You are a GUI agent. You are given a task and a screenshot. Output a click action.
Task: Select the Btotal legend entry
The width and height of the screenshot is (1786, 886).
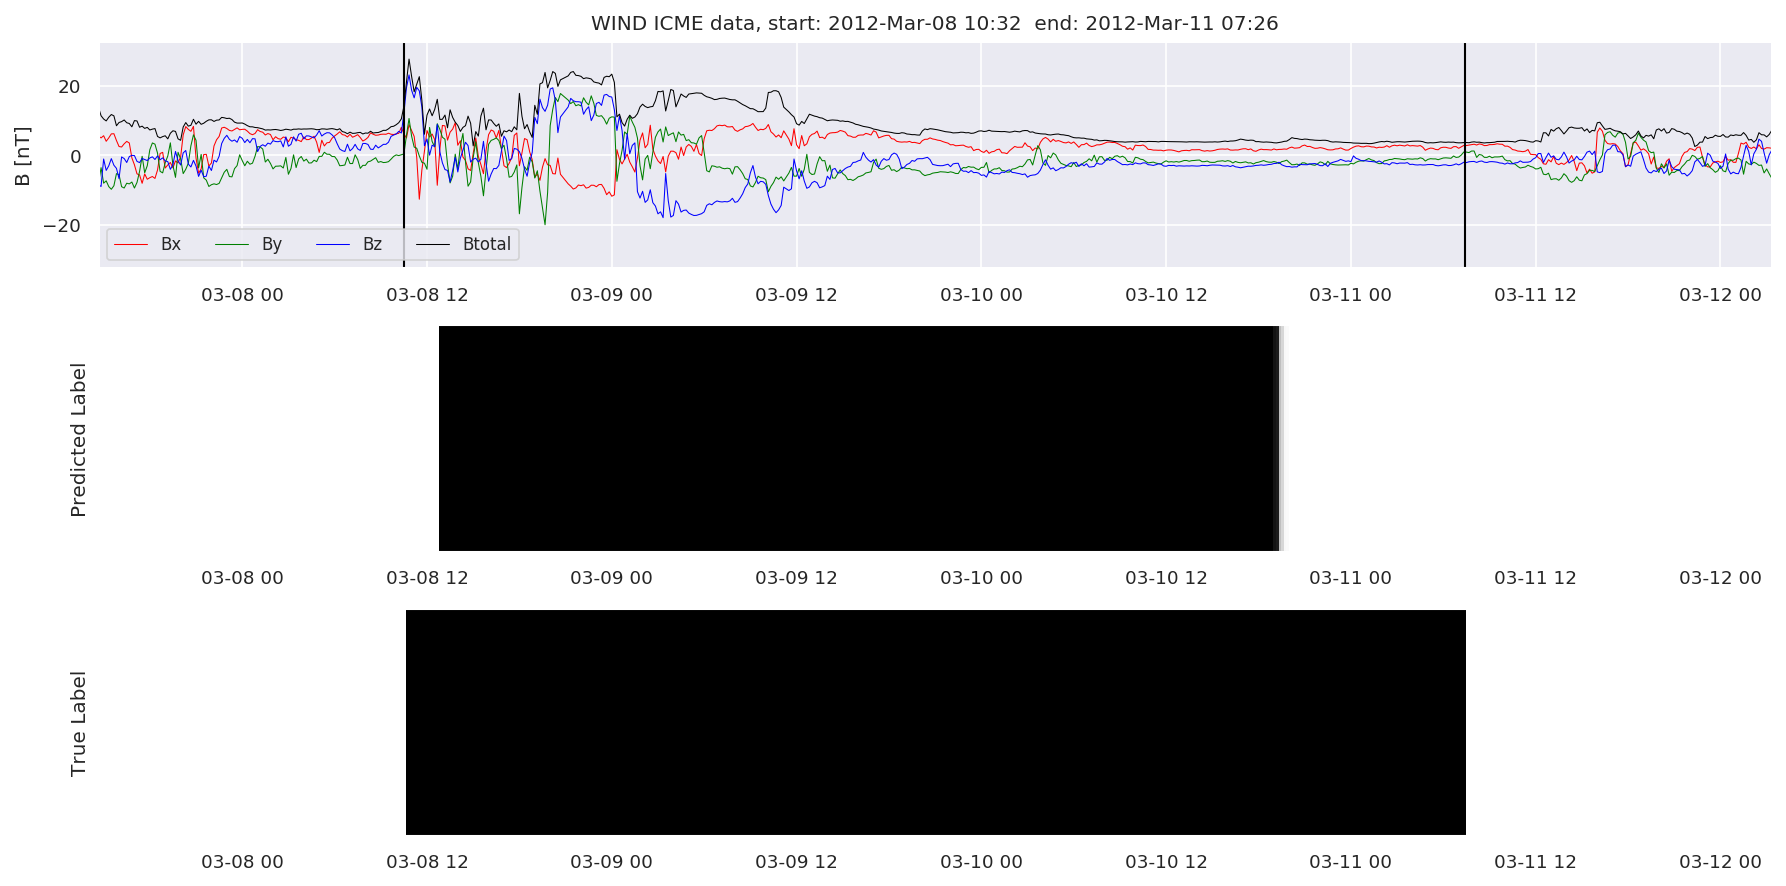463,244
